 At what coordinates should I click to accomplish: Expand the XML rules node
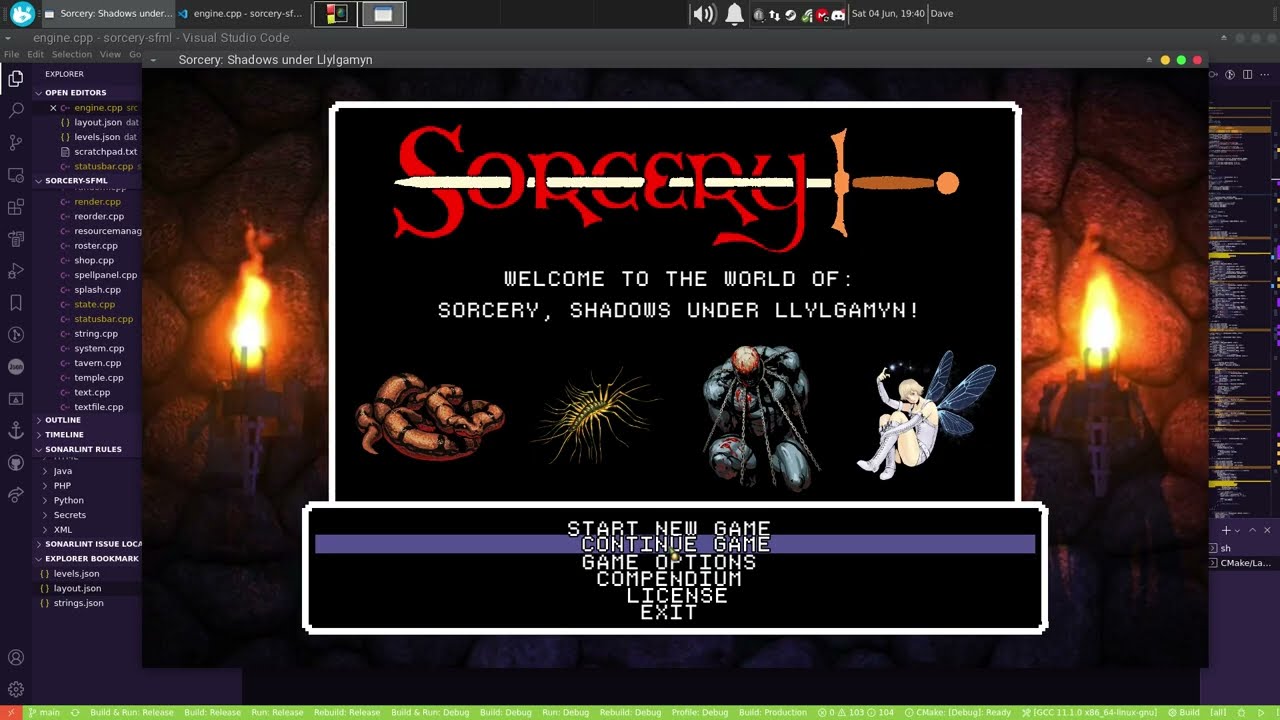point(63,530)
